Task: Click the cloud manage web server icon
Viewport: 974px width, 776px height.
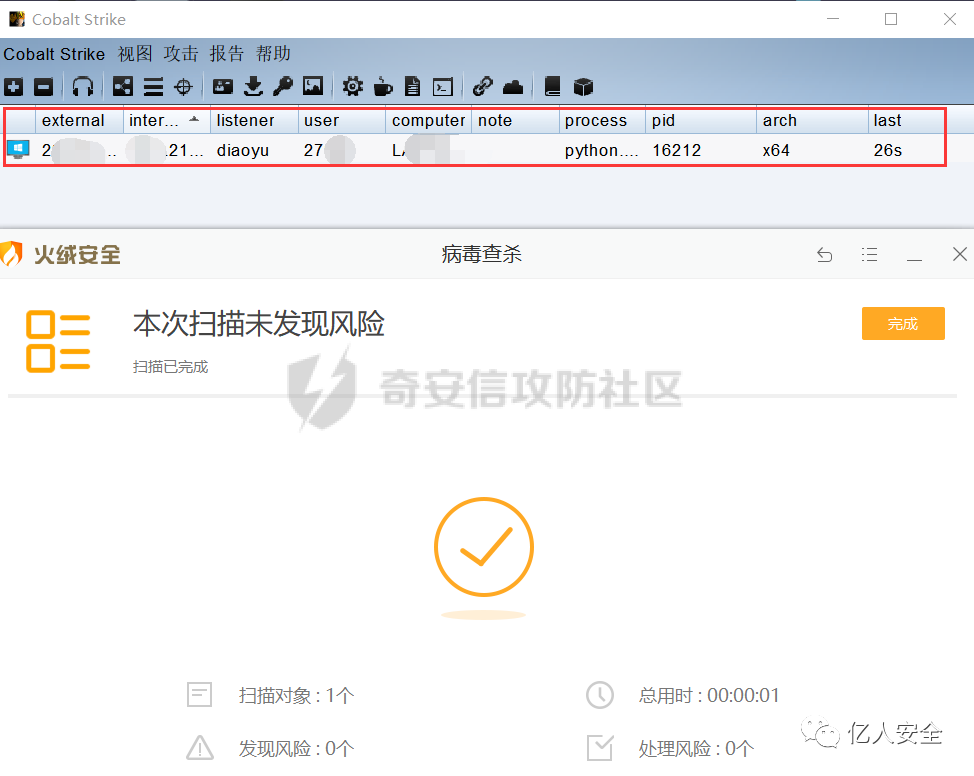Action: [512, 87]
